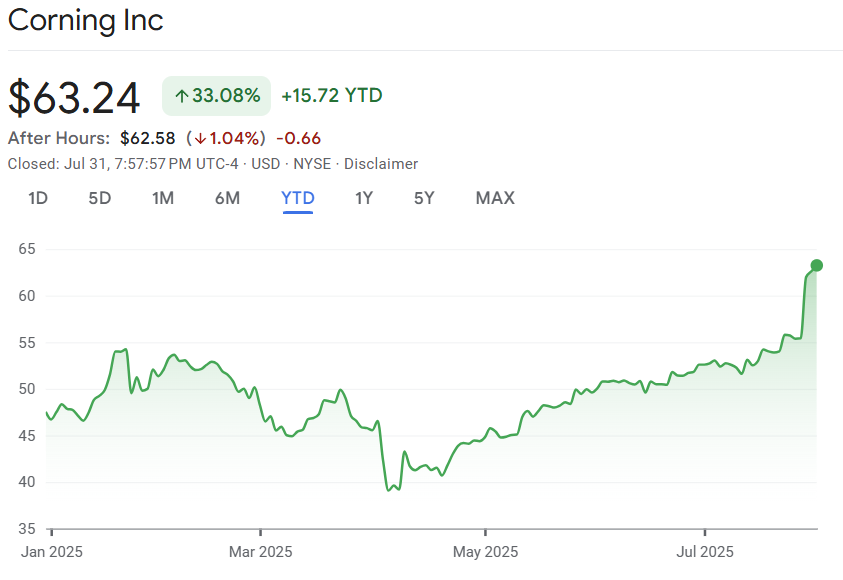
Task: Click the 33.08% gain badge
Action: (x=217, y=96)
